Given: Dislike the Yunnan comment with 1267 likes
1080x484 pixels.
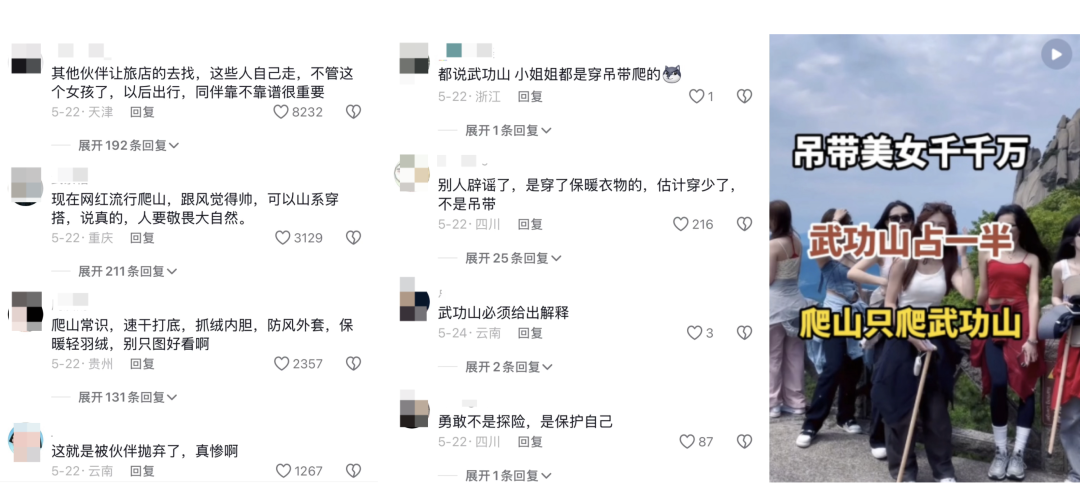Looking at the screenshot, I should pyautogui.click(x=353, y=471).
